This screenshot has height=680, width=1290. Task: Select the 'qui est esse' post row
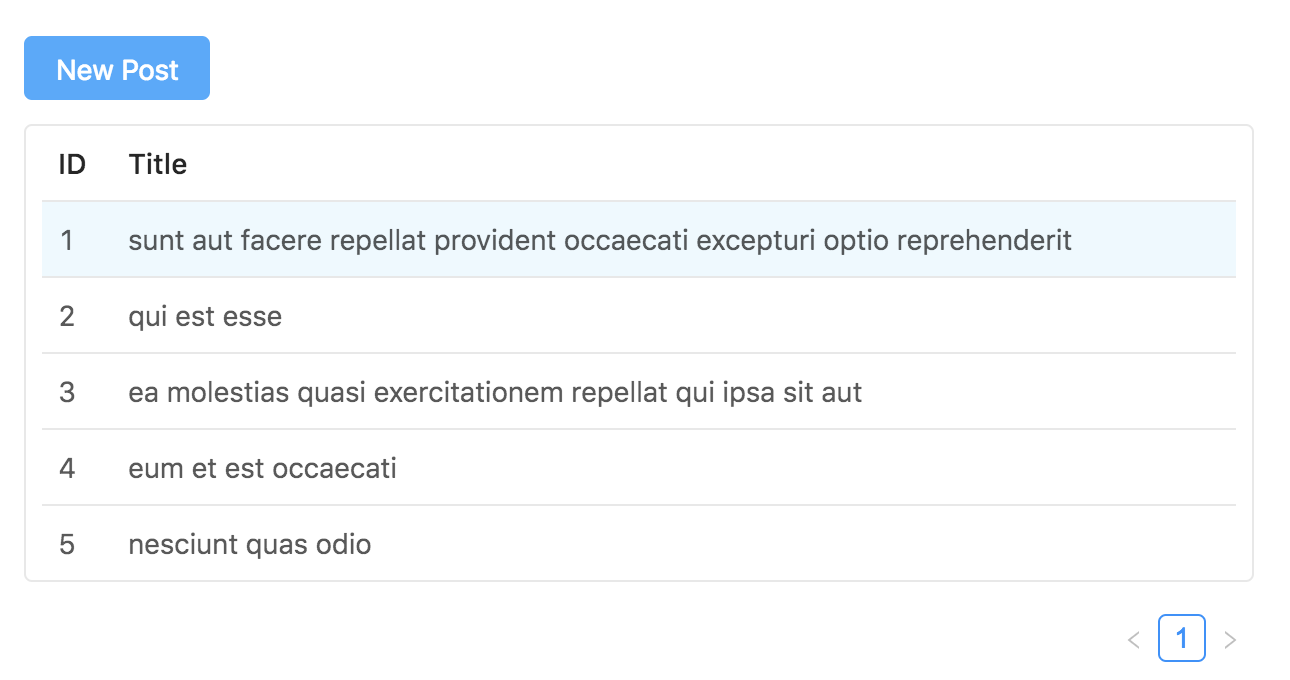205,317
